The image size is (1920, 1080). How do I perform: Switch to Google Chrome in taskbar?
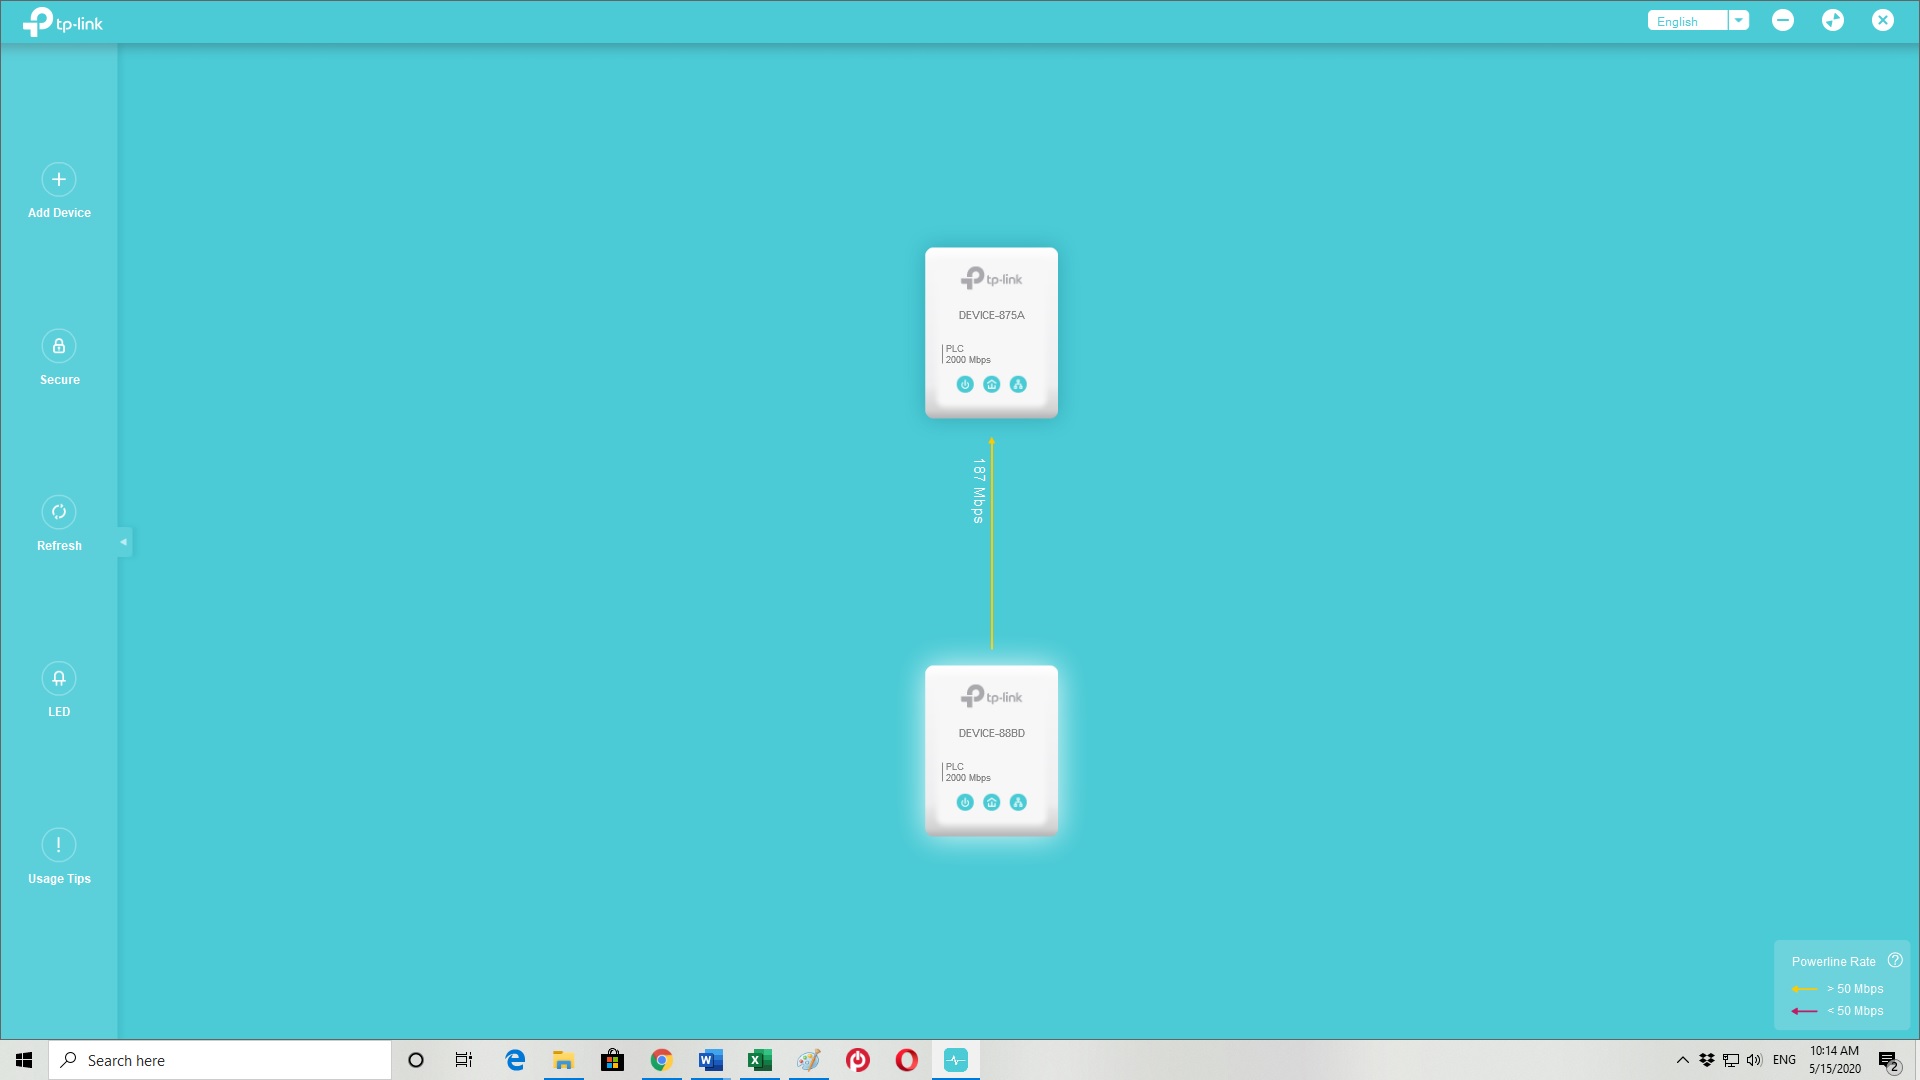[661, 1060]
